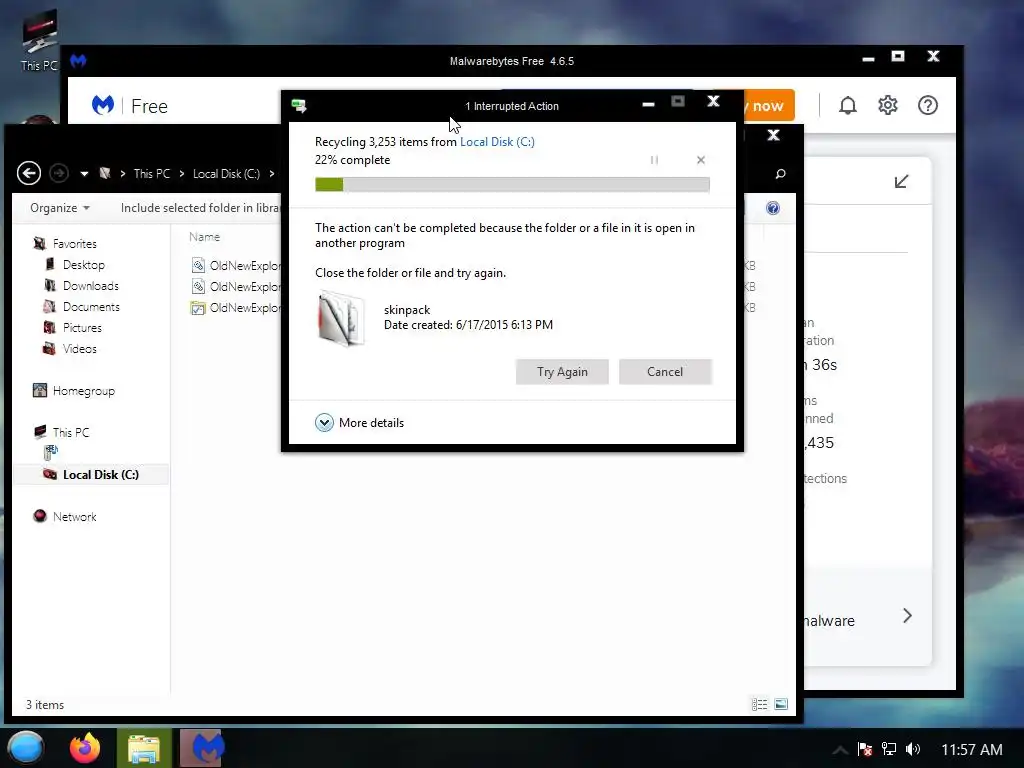Open Downloads under Favorites
1024x768 pixels.
coord(81,285)
